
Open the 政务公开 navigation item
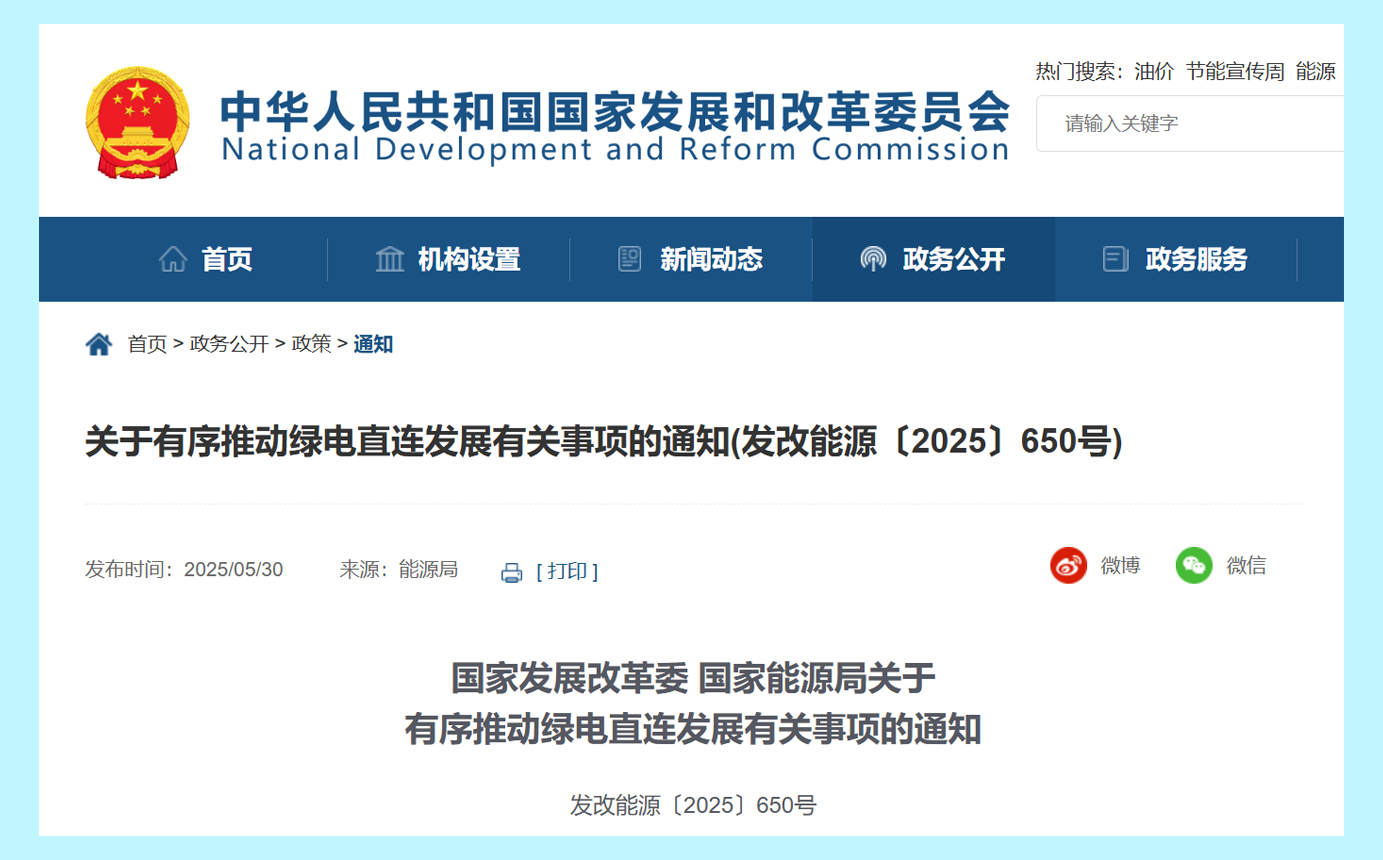tap(954, 260)
